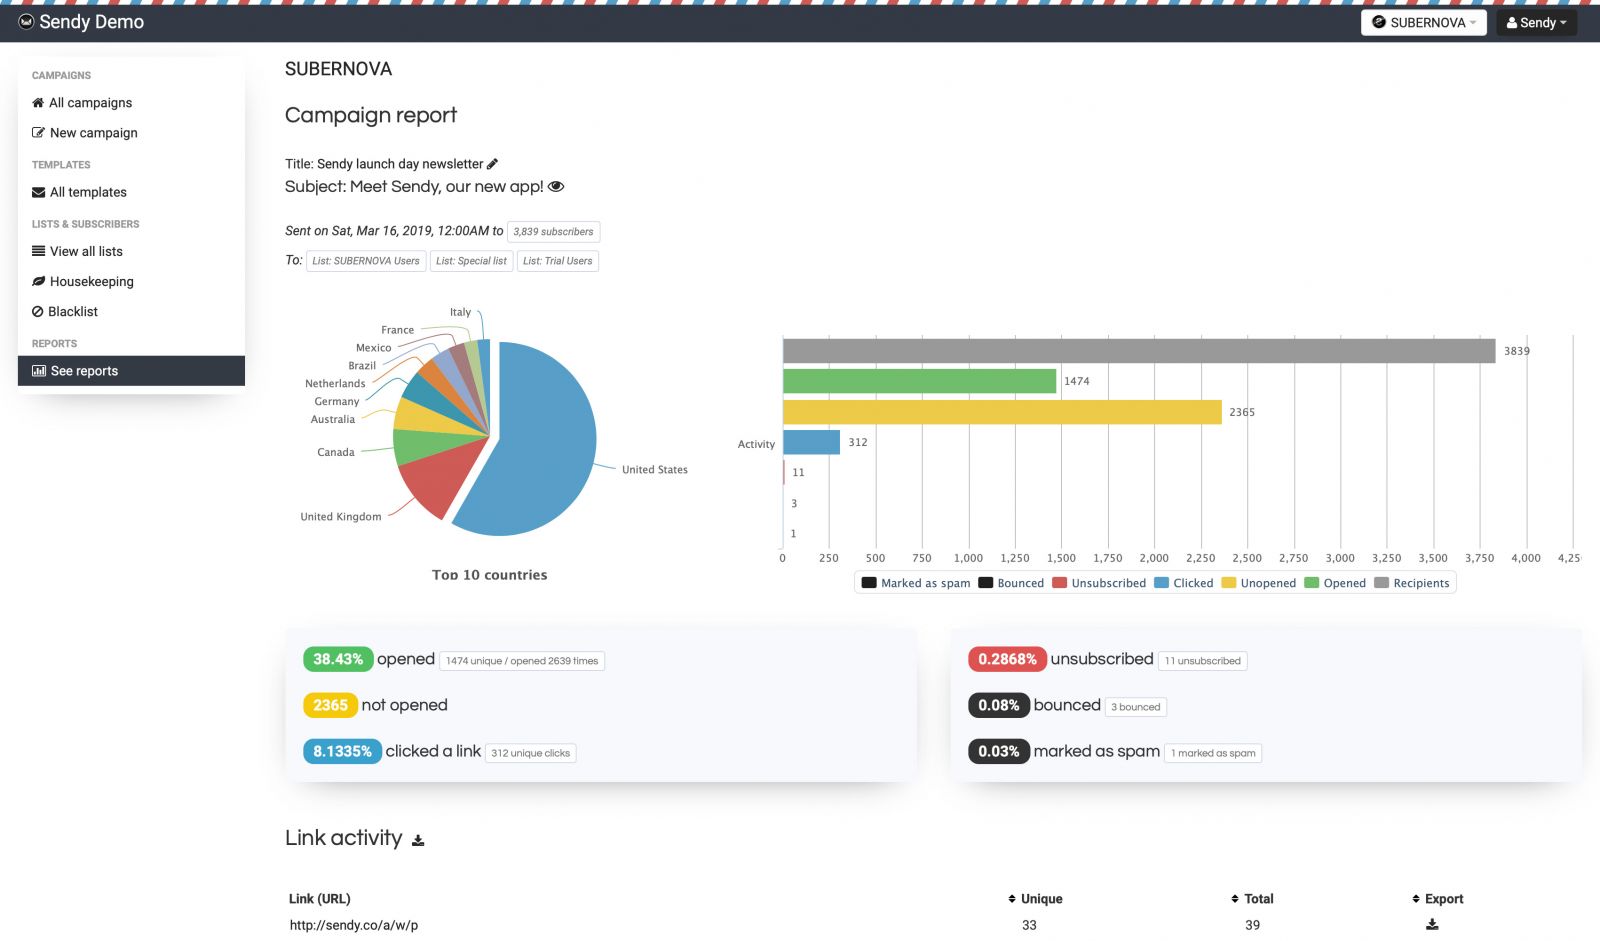The height and width of the screenshot is (941, 1600).
Task: Go to New campaign page
Action: pos(131,133)
